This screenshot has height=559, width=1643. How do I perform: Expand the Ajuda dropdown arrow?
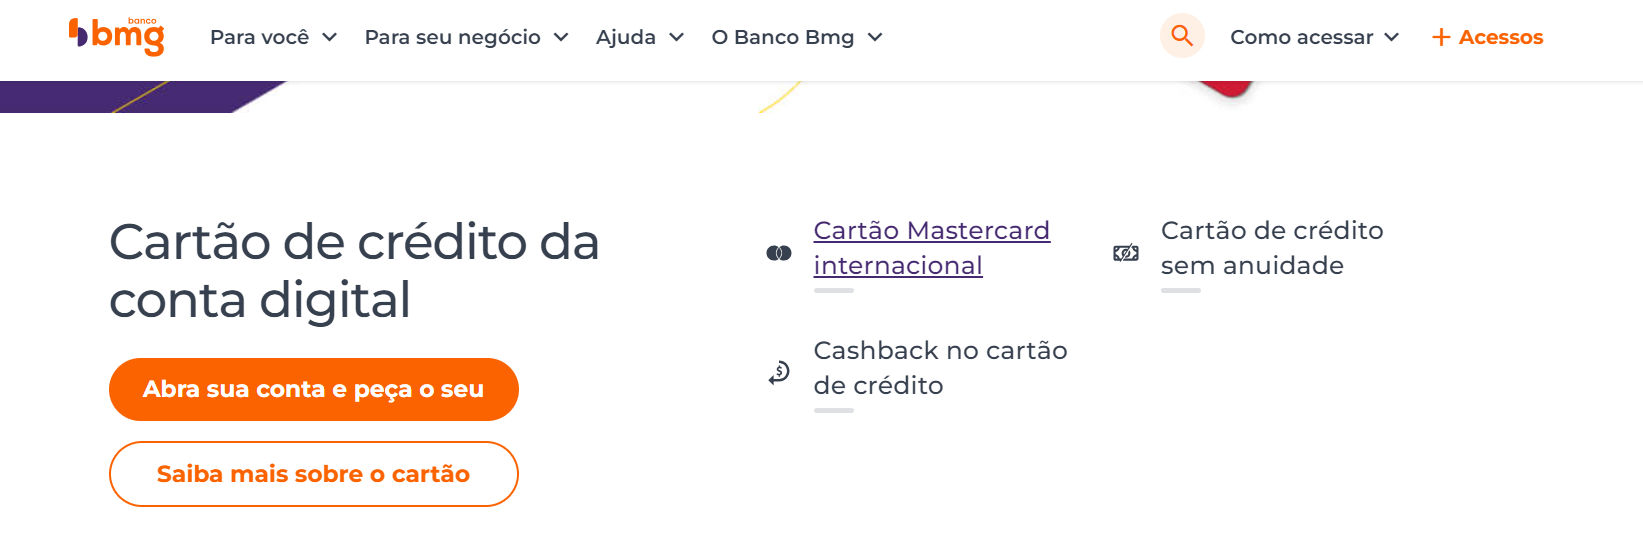[676, 38]
